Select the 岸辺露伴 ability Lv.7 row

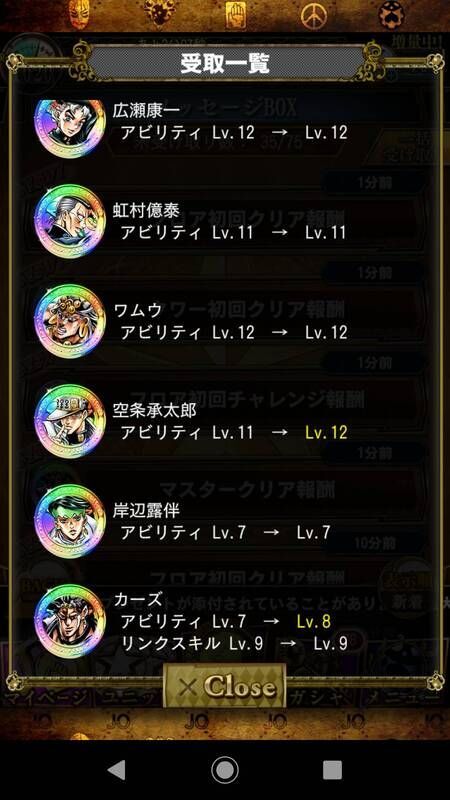pyautogui.click(x=225, y=533)
